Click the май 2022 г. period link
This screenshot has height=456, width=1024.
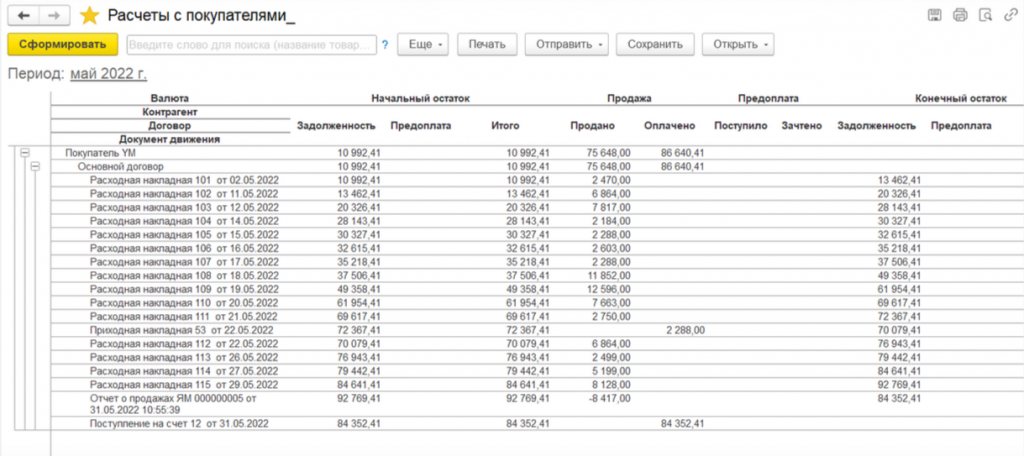(x=109, y=74)
